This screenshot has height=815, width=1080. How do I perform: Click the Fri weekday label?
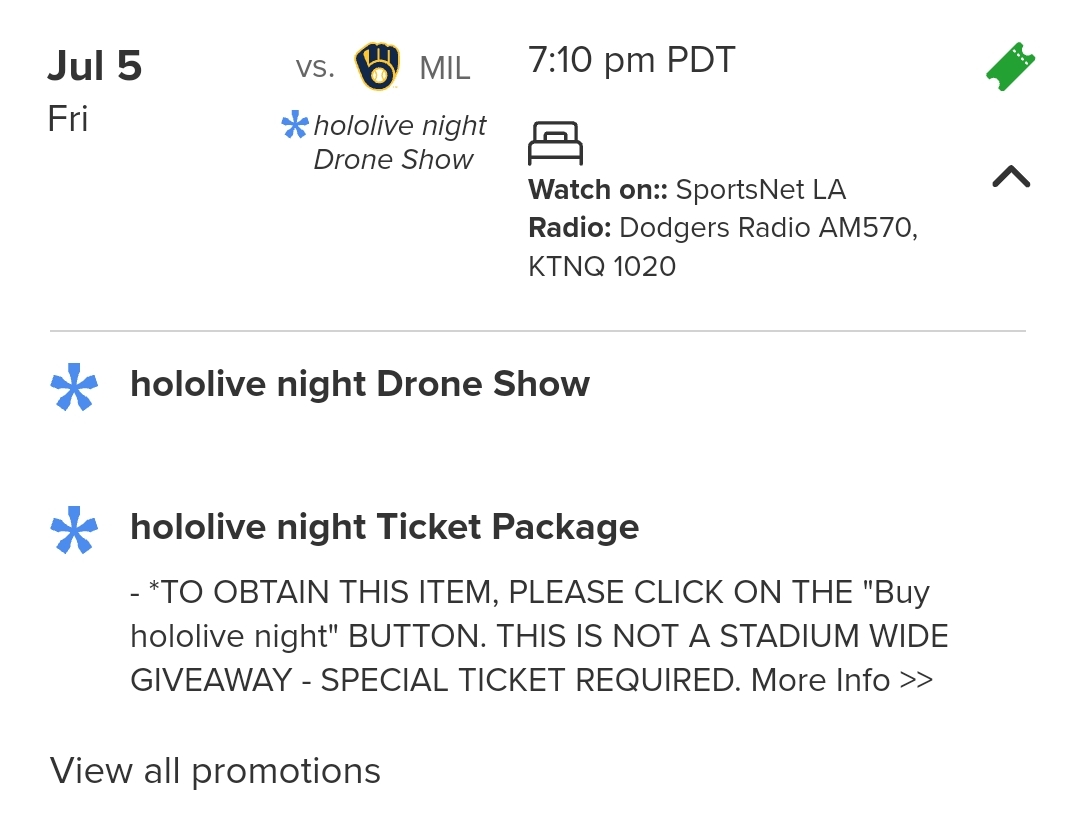(x=68, y=119)
